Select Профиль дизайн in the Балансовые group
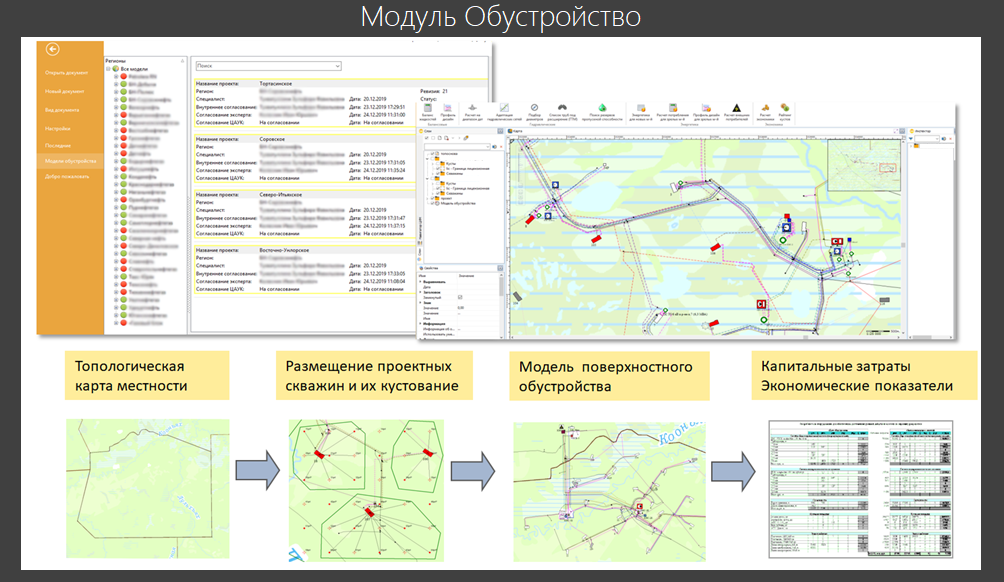Screen dimensions: 1004x582 click(x=448, y=113)
